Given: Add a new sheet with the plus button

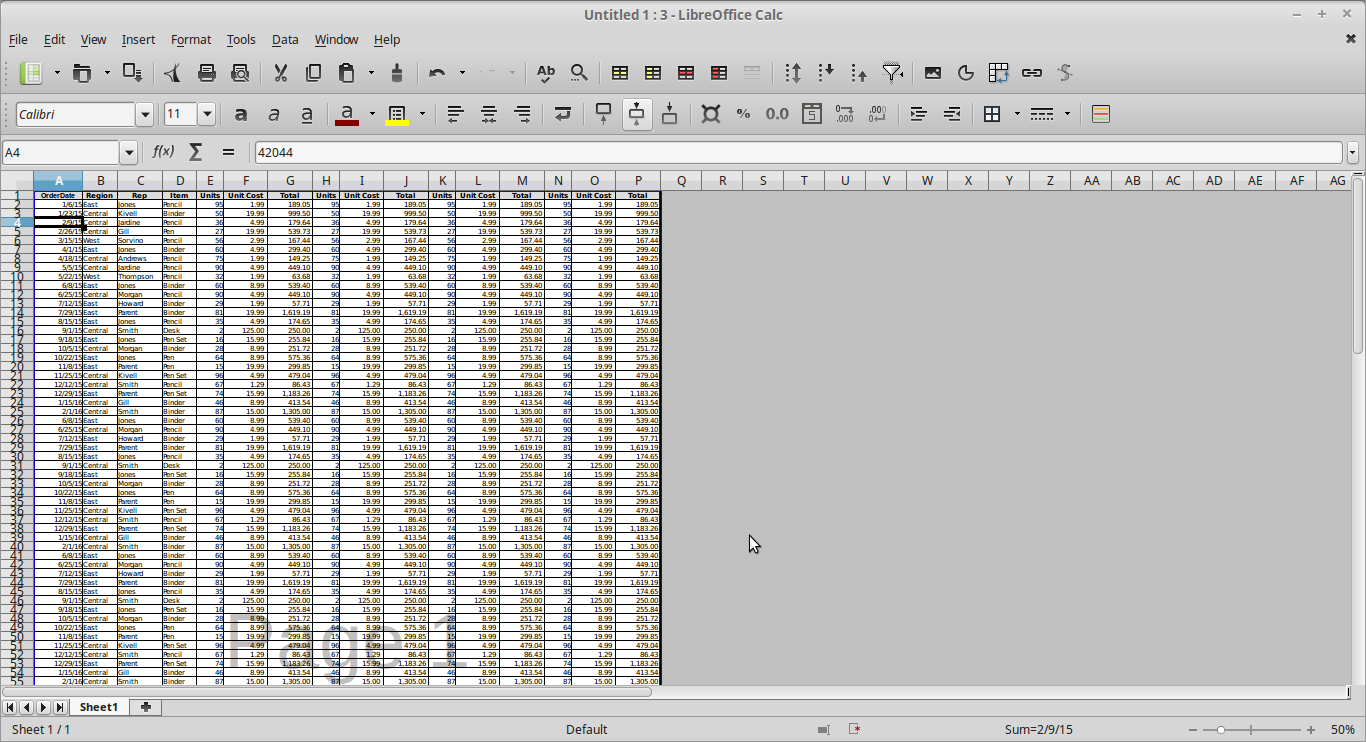Looking at the screenshot, I should click(x=146, y=707).
